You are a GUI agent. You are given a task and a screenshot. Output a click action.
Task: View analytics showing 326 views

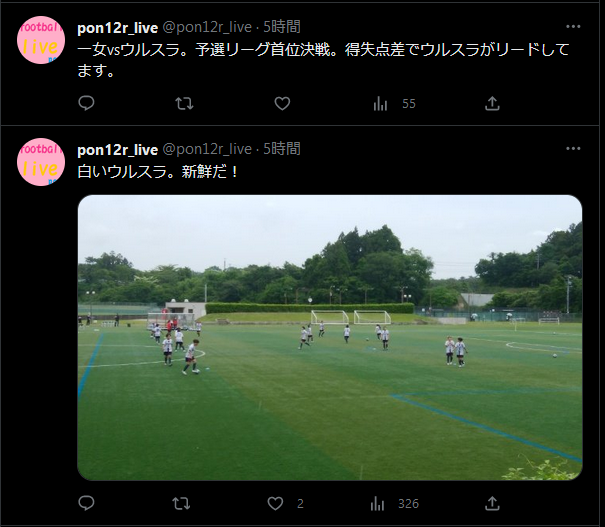coord(394,503)
